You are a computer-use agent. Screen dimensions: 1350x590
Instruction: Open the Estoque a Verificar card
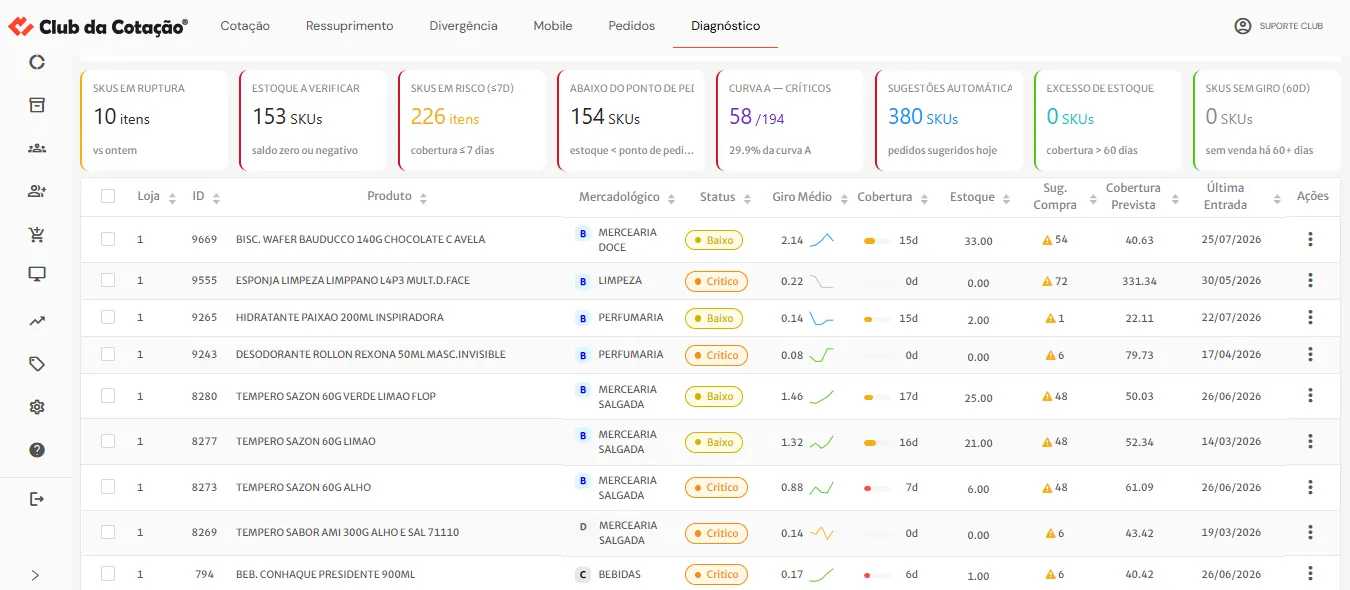(x=313, y=120)
